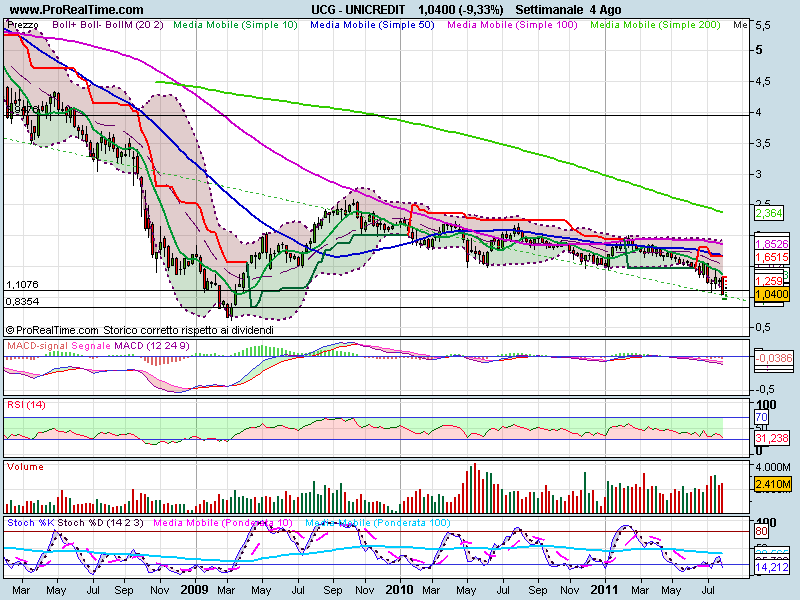Screen dimensions: 800x600
Task: Select the 3,5 price axis label
Action: 763,143
